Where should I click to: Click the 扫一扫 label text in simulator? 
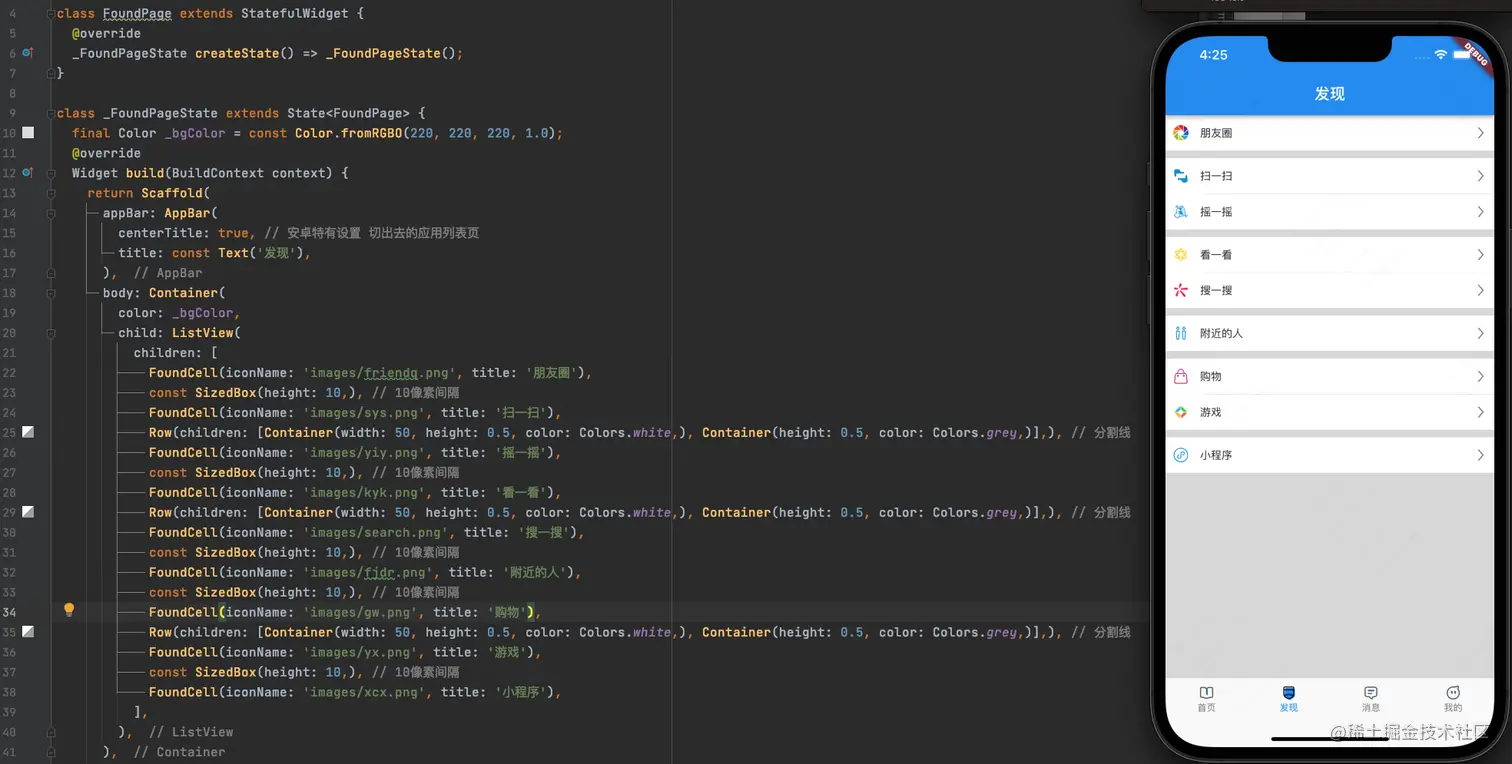coord(1216,176)
